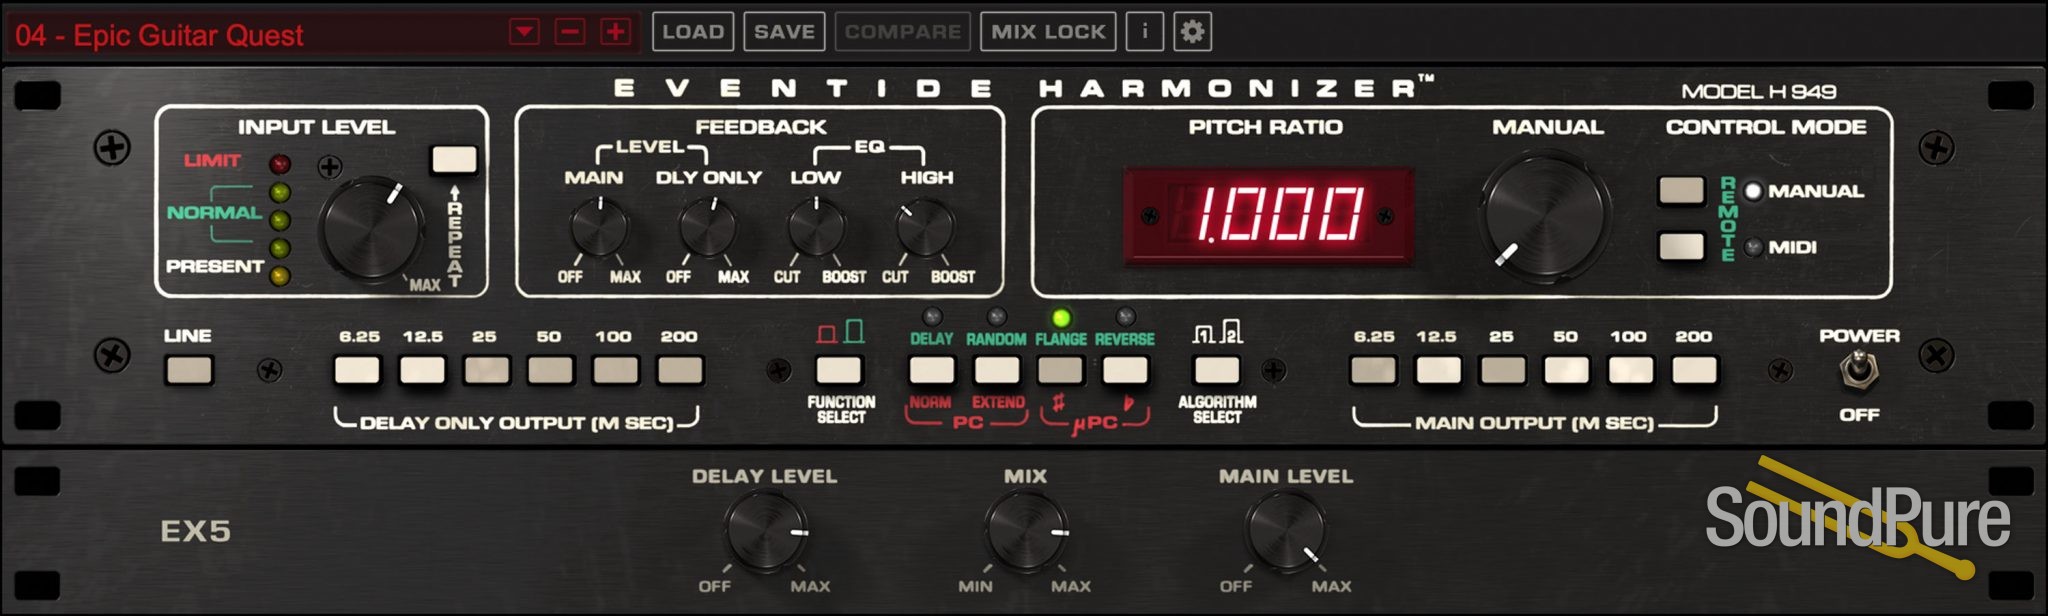Toggle Delay Only Output 100 ms button
2048x616 pixels.
pos(615,370)
